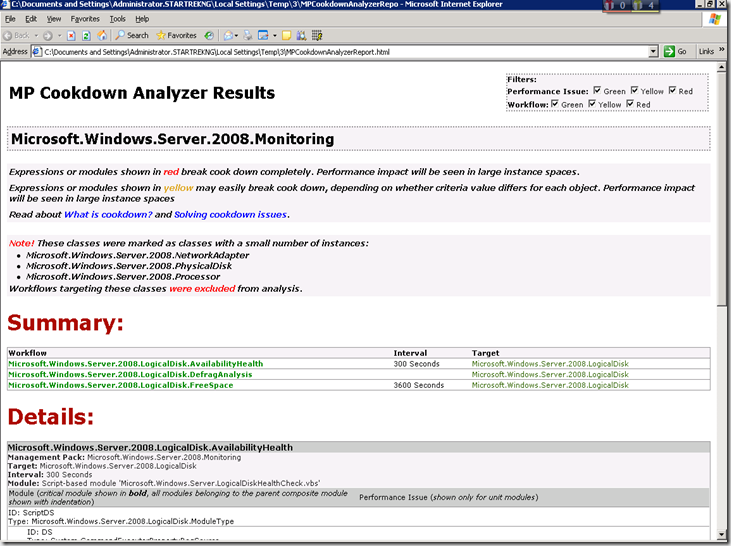Open the 'Solving cookdown issues' link
Screen dimensions: 731x546
[230, 214]
